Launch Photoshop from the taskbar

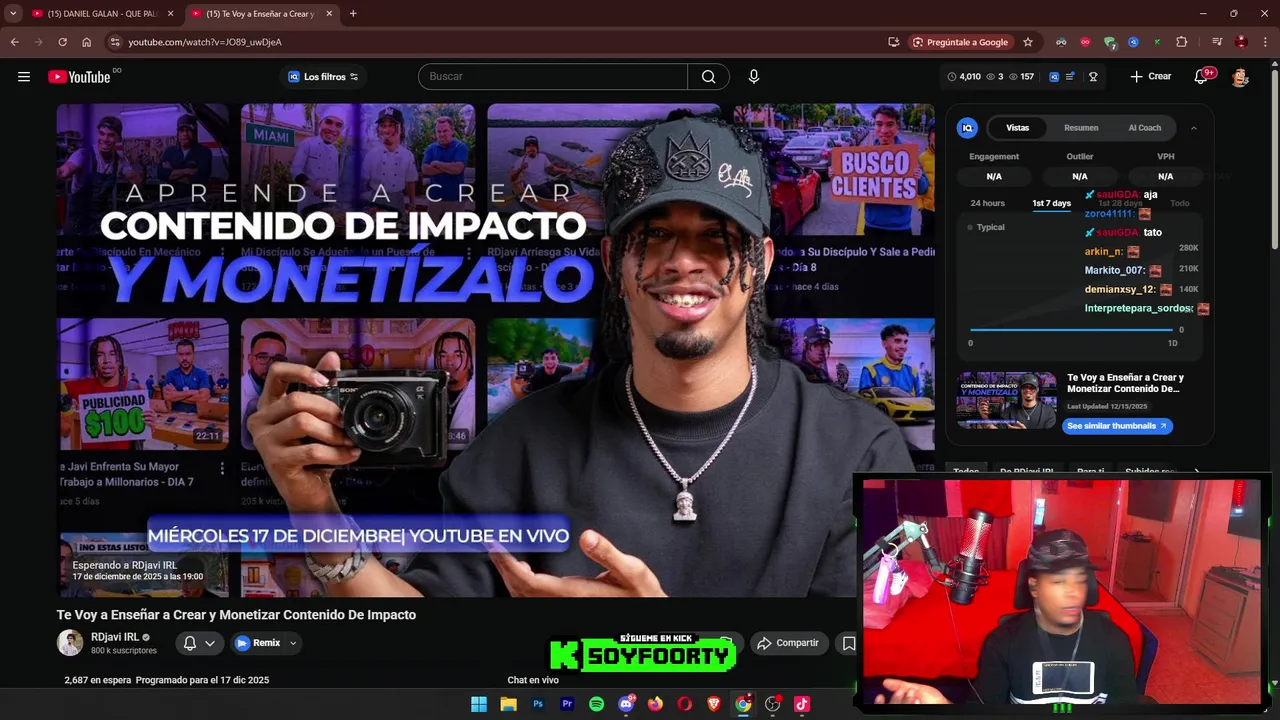tap(538, 704)
